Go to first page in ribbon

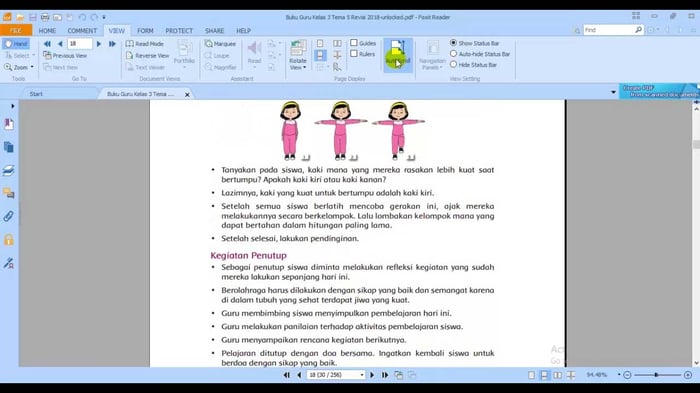pyautogui.click(x=47, y=44)
